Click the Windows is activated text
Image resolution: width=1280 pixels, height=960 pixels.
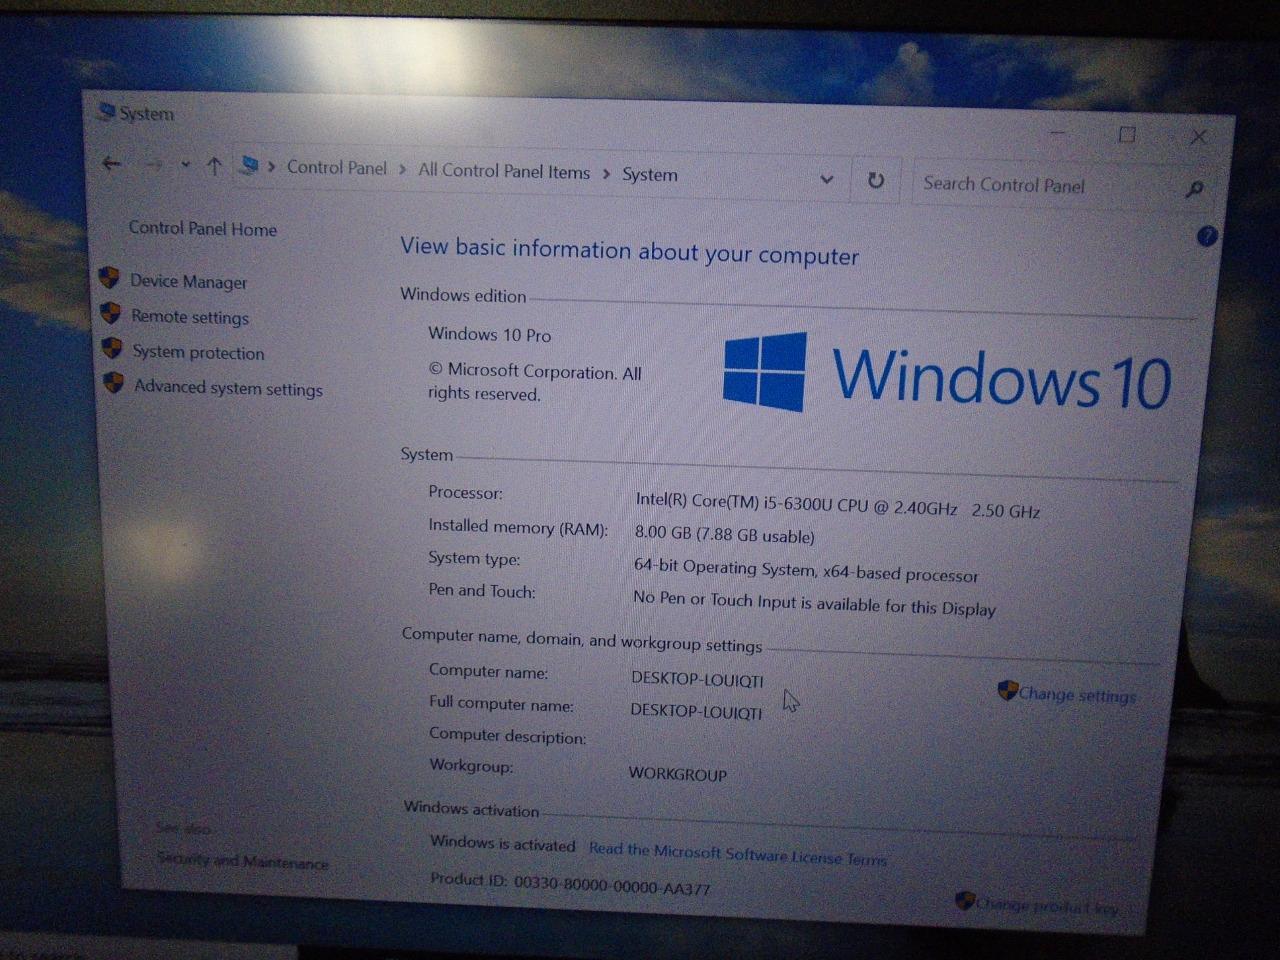pyautogui.click(x=503, y=843)
